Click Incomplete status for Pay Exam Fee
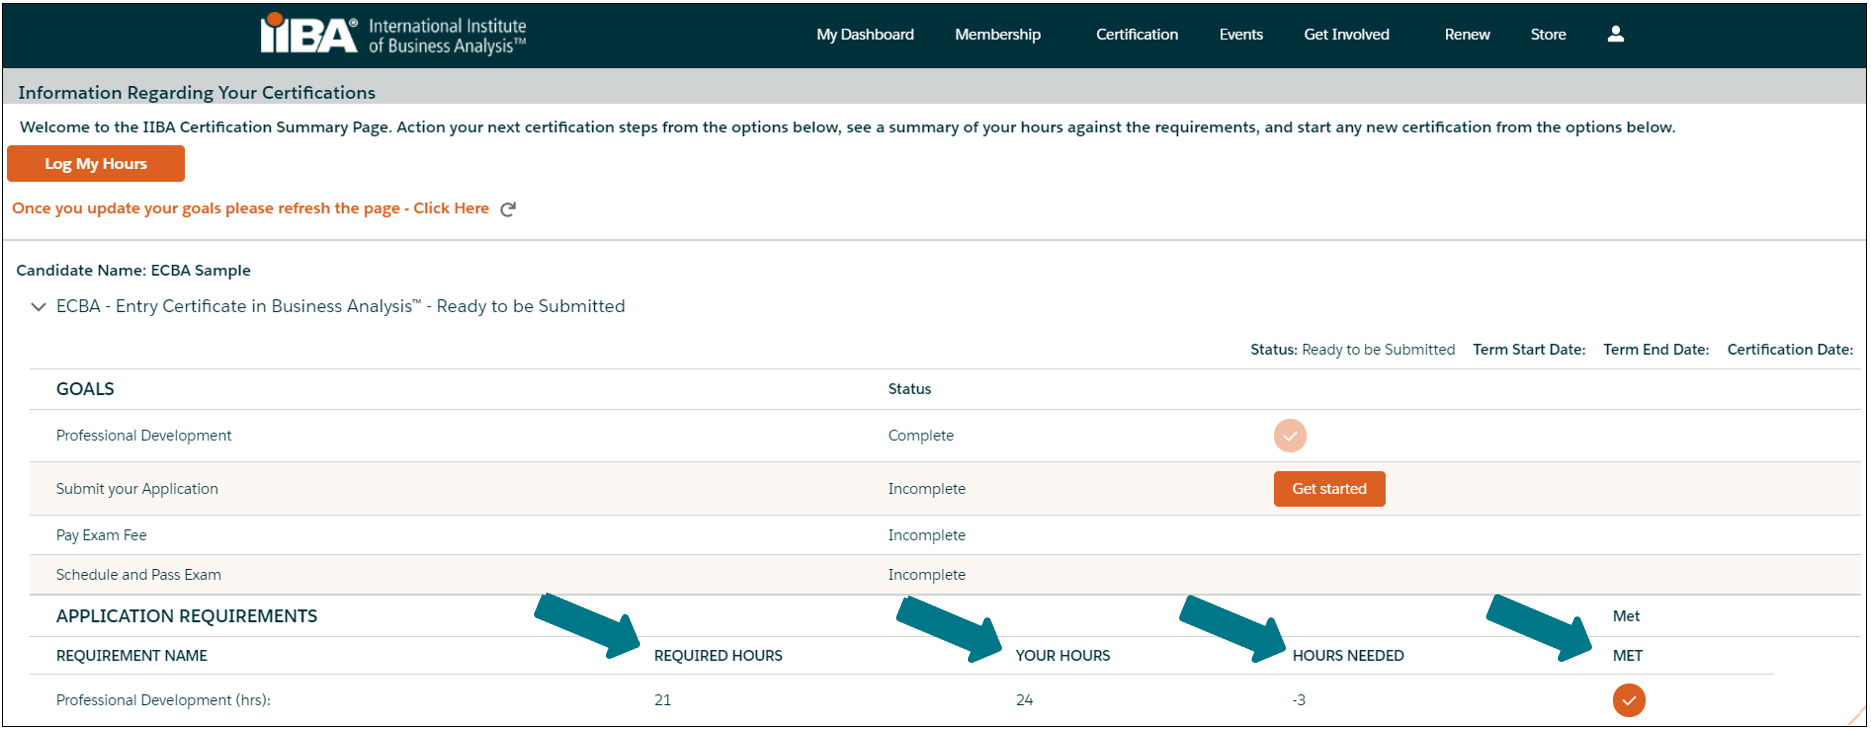 [927, 535]
